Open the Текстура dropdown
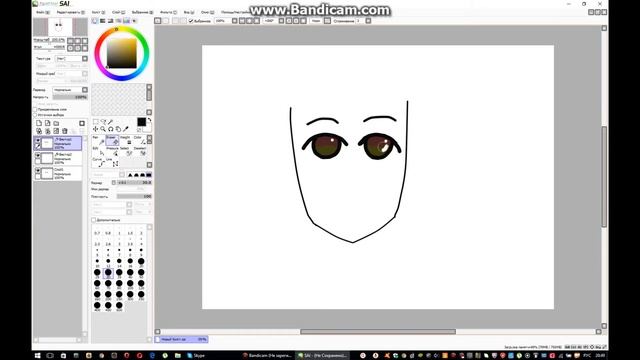Image resolution: width=640 pixels, height=360 pixels. tap(84, 59)
